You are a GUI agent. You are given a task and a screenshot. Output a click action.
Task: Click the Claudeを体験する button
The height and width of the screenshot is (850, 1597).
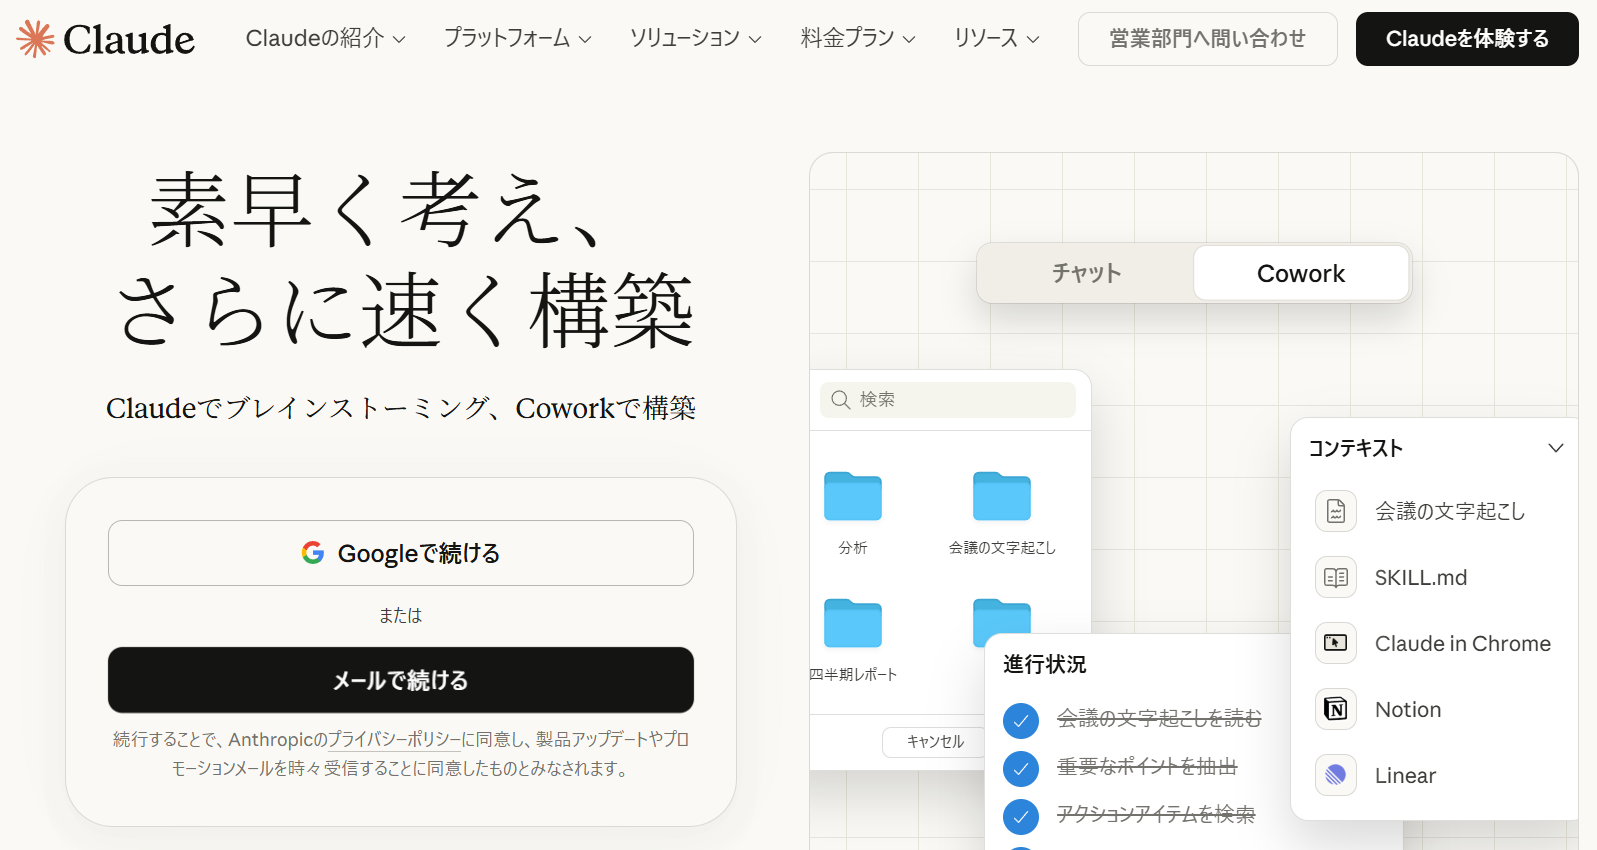click(x=1467, y=39)
